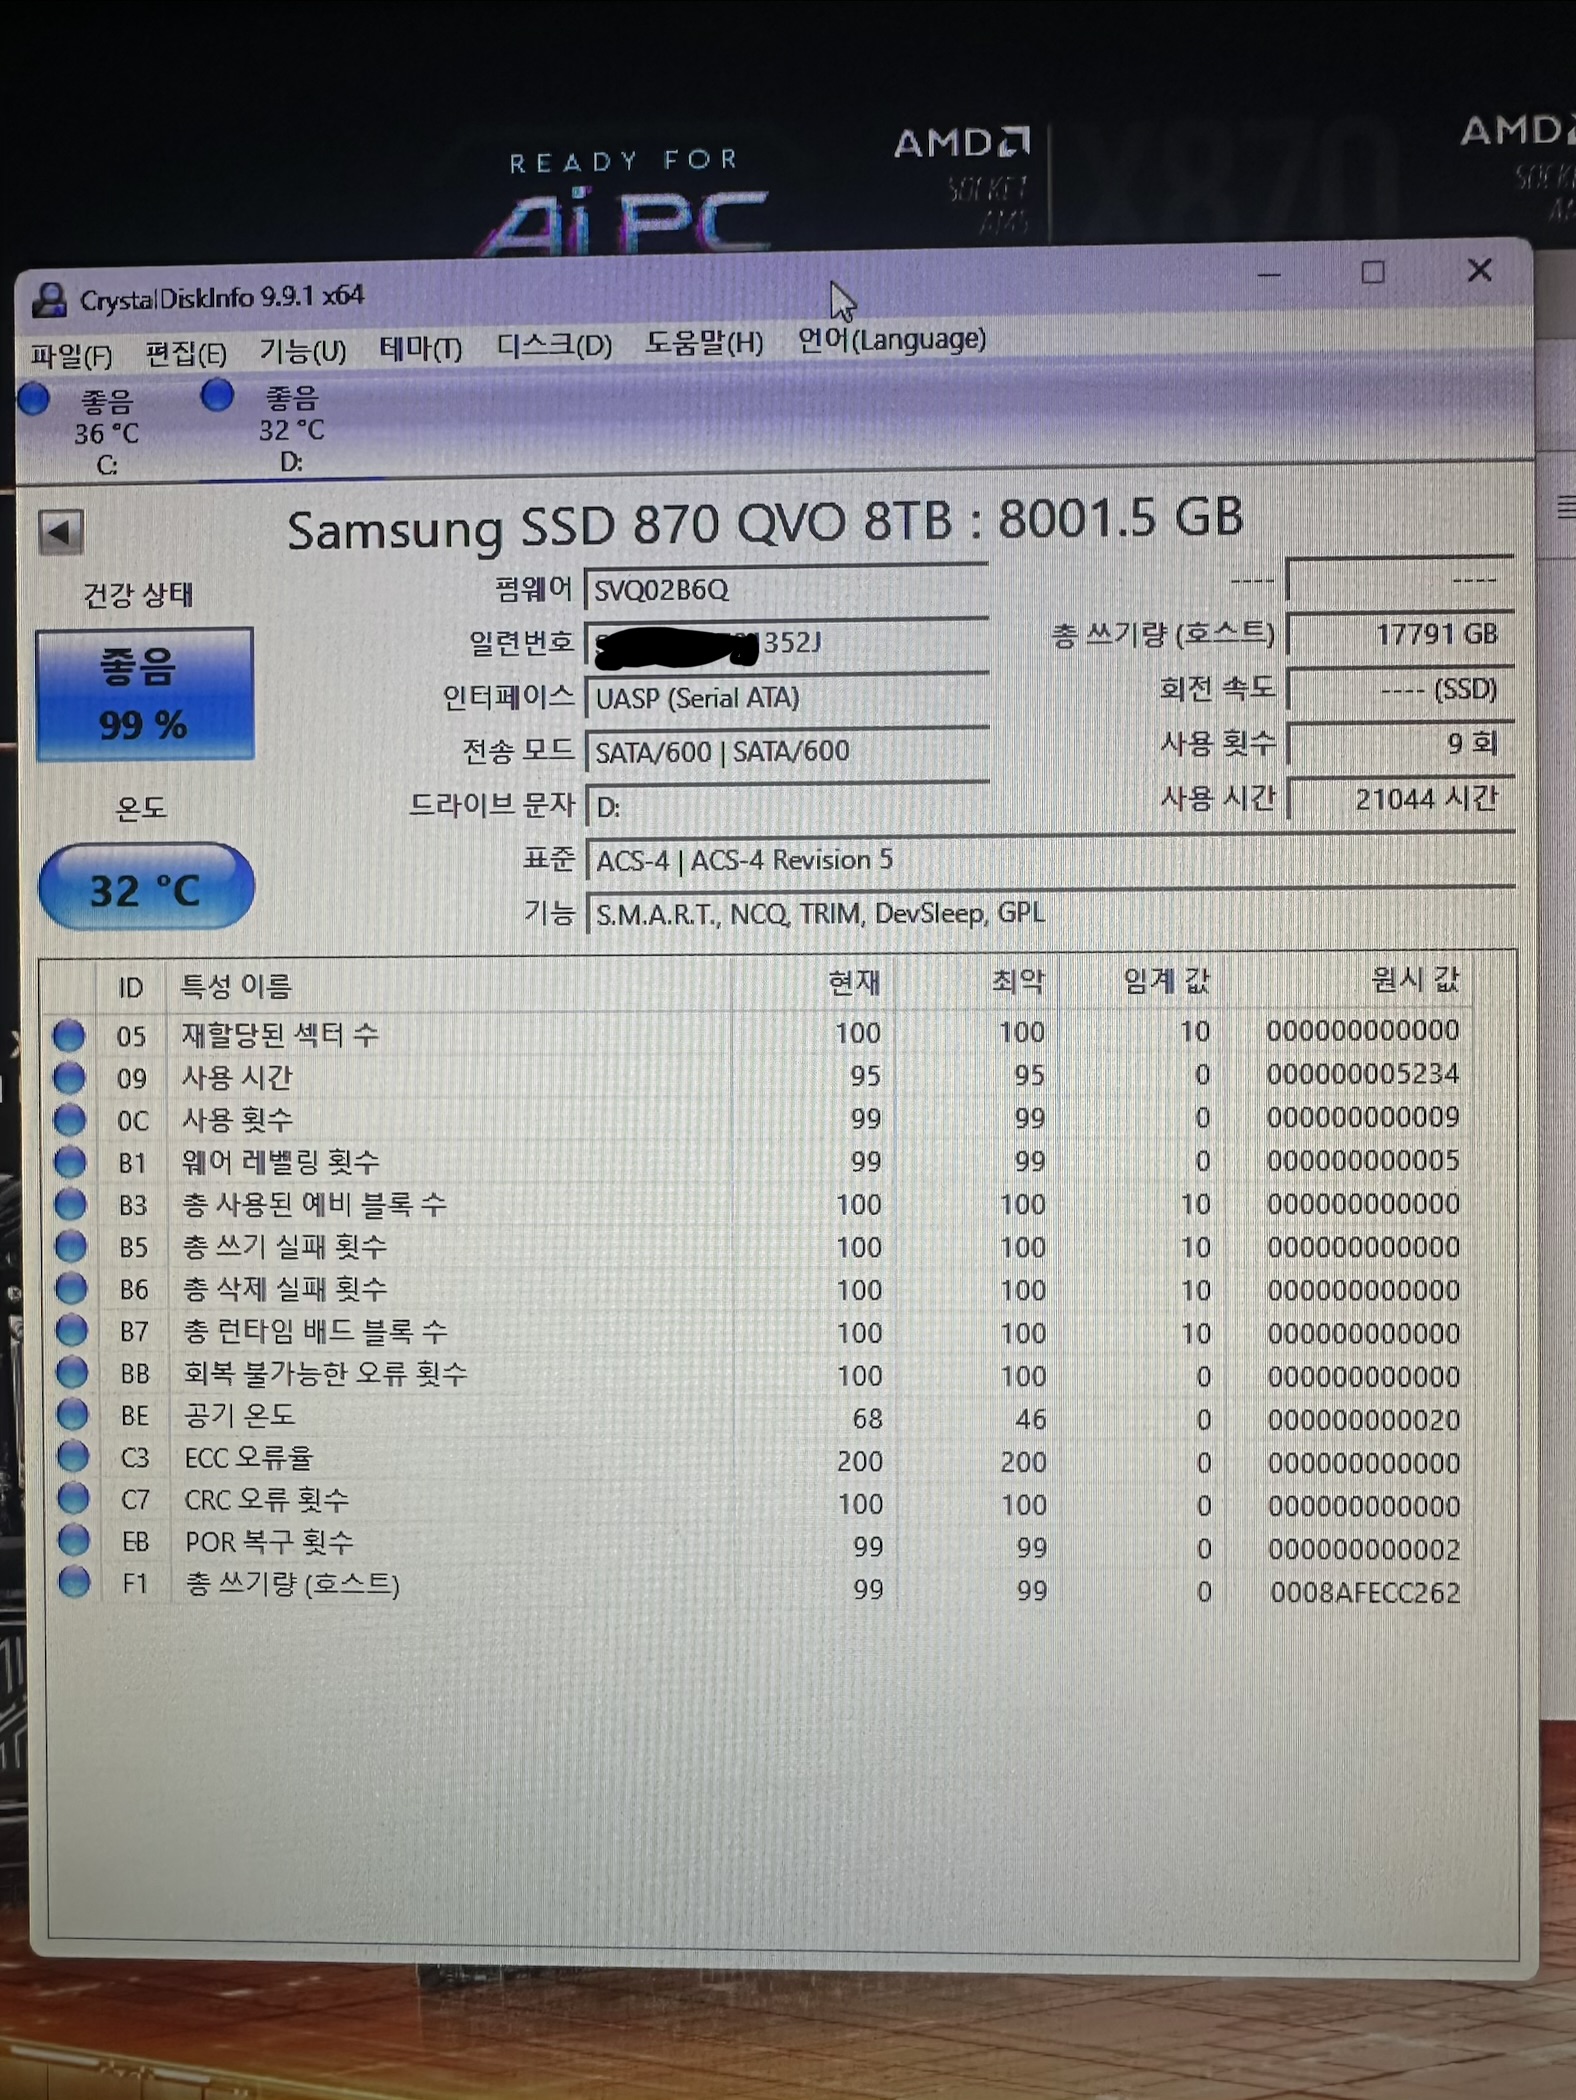This screenshot has height=2100, width=1576.
Task: Click the 좋음 99 % health status button
Action: tap(145, 694)
